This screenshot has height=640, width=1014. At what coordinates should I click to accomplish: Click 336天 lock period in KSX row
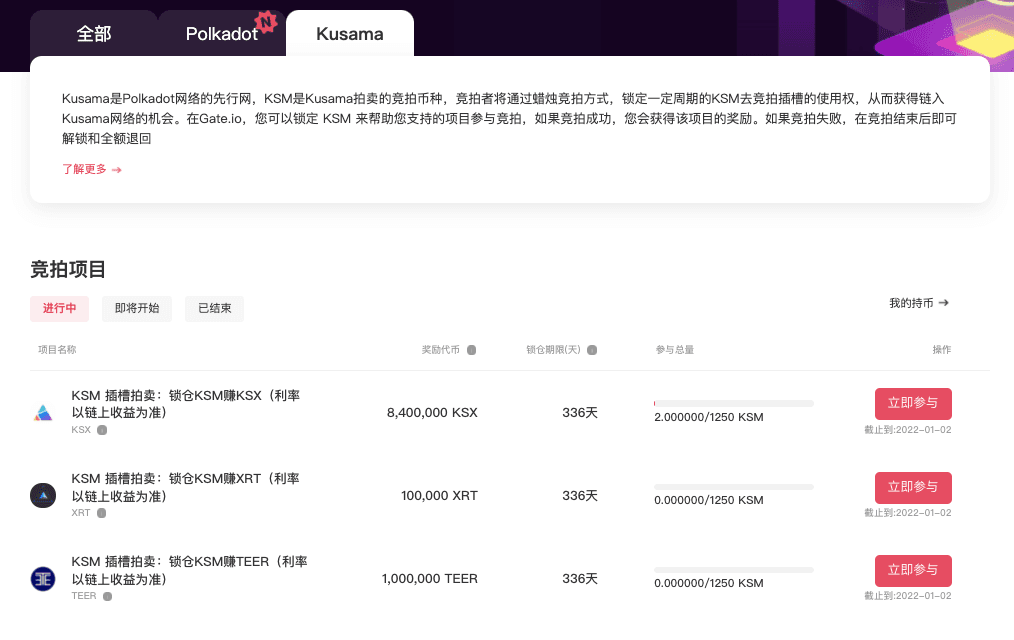pyautogui.click(x=579, y=412)
